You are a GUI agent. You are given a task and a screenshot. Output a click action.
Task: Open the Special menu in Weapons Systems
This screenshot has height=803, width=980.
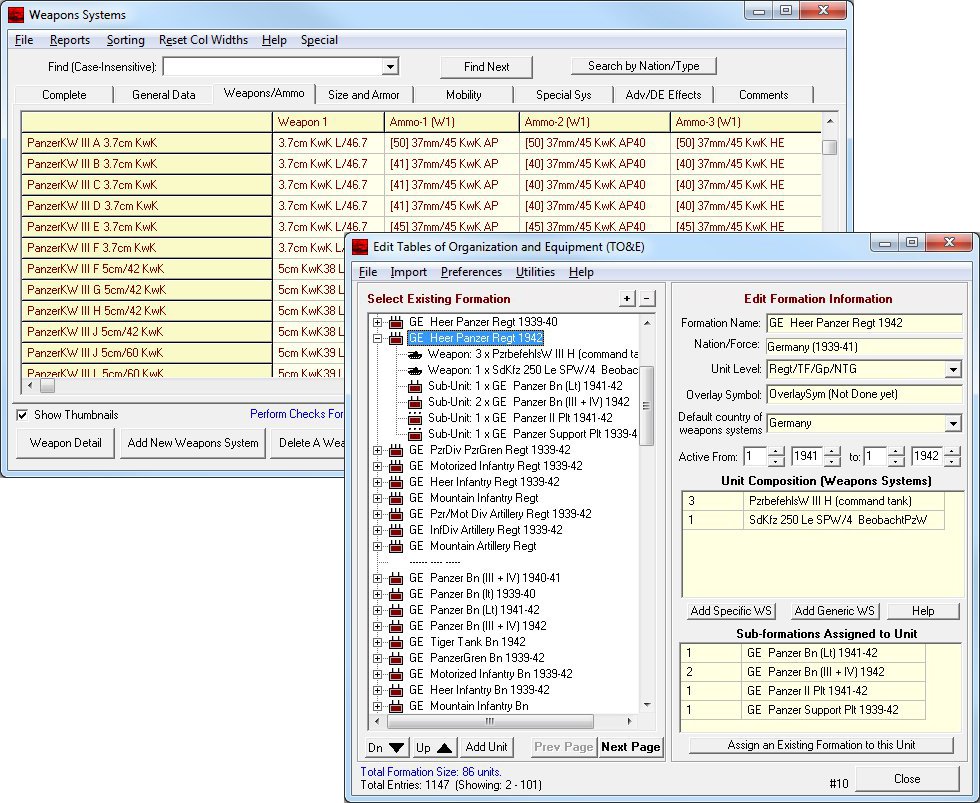pos(319,40)
